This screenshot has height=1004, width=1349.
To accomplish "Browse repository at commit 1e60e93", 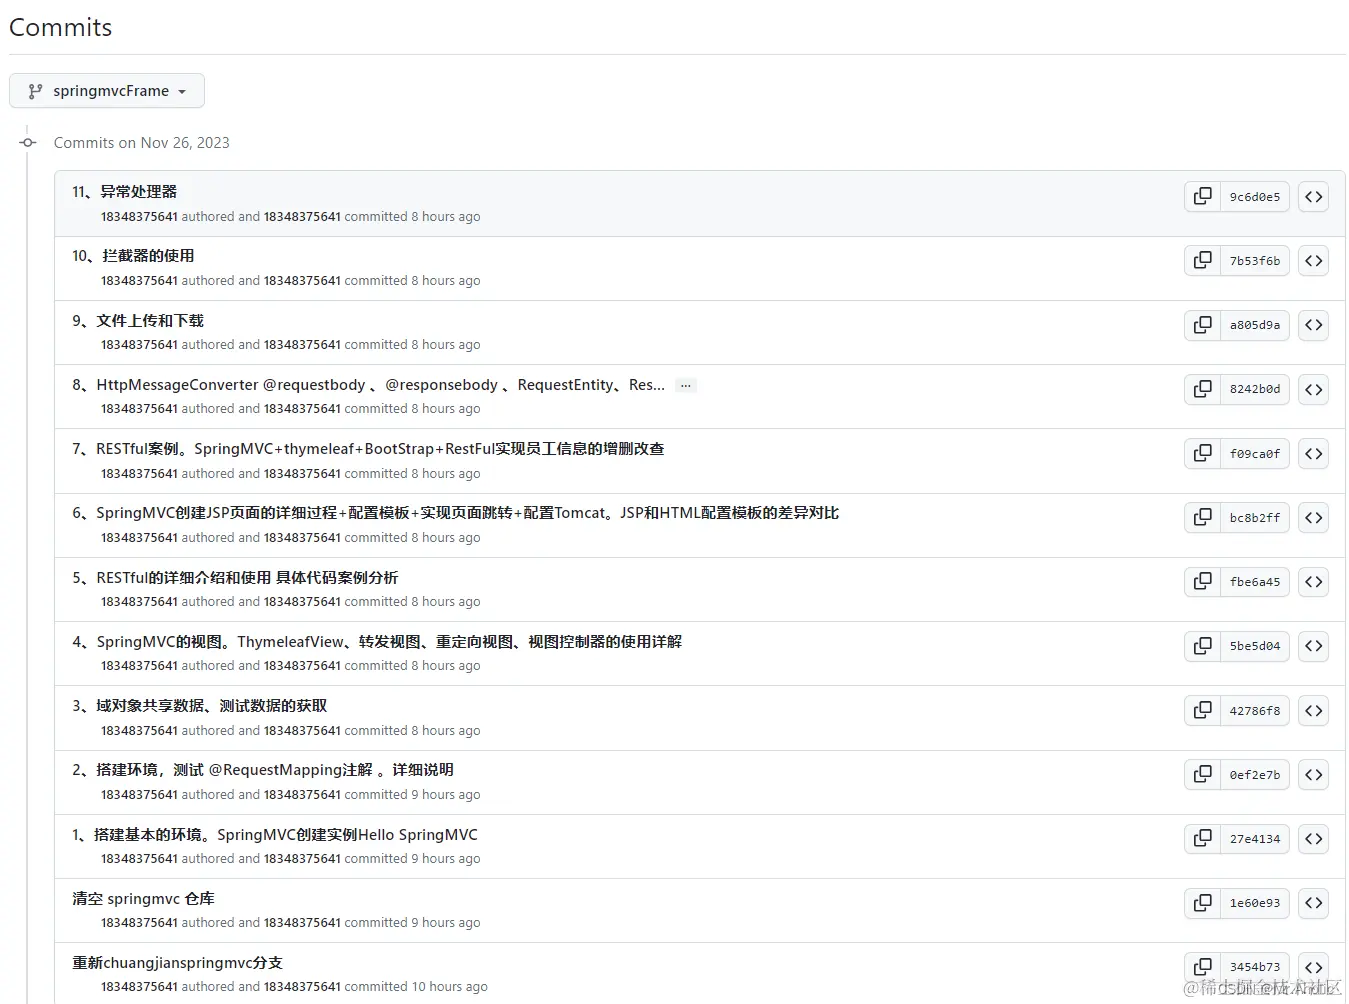I will coord(1314,903).
